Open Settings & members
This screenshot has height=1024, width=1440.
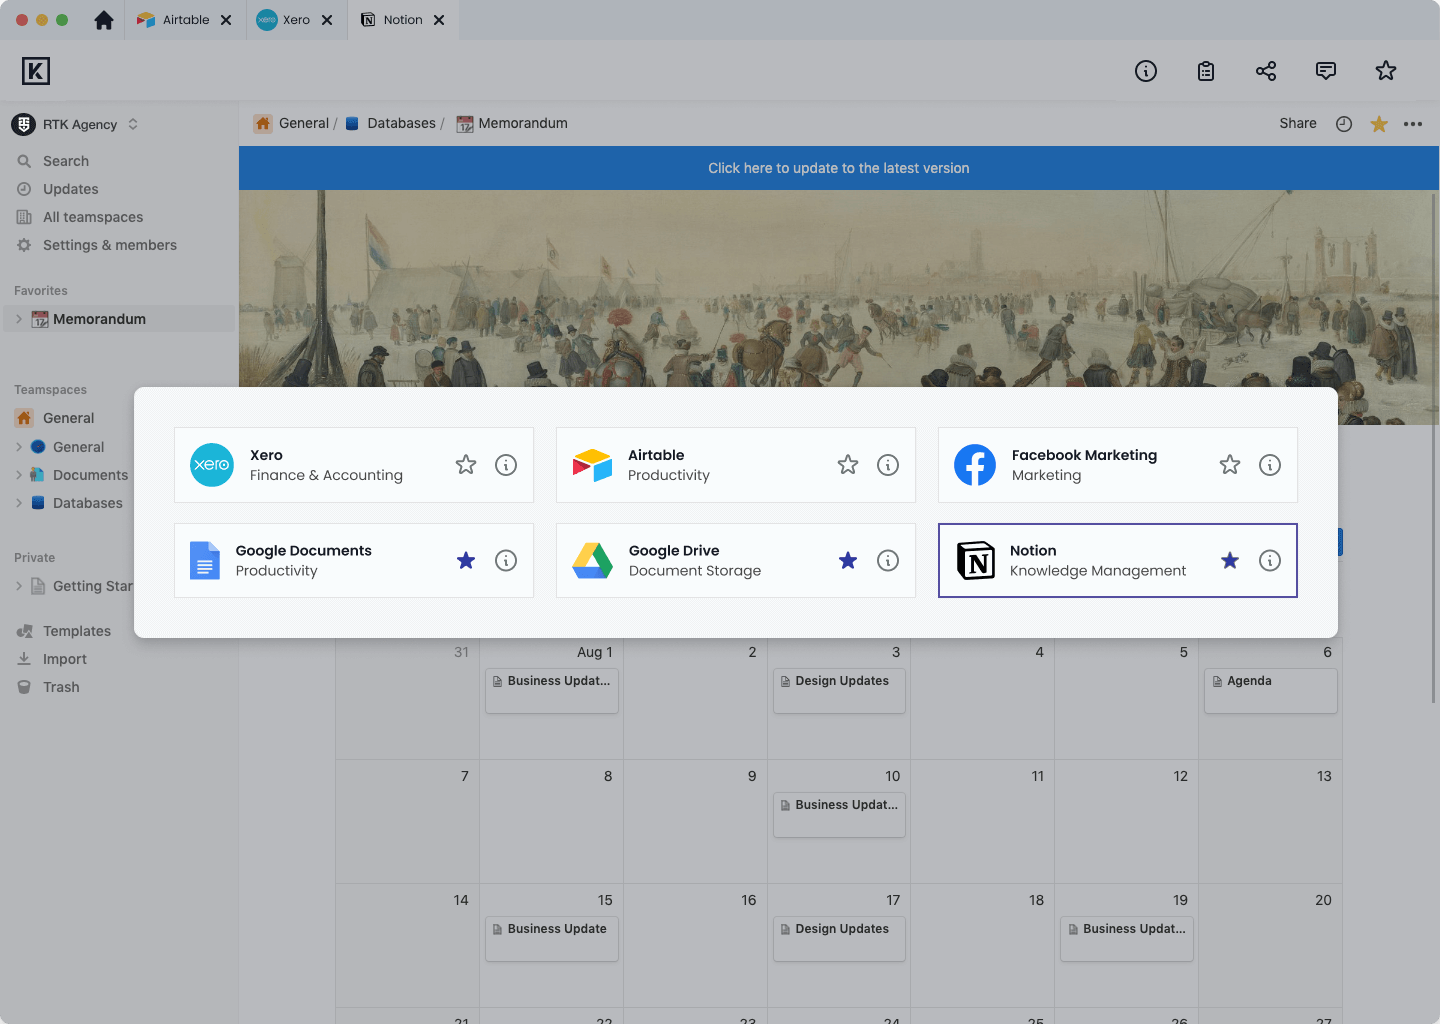110,245
